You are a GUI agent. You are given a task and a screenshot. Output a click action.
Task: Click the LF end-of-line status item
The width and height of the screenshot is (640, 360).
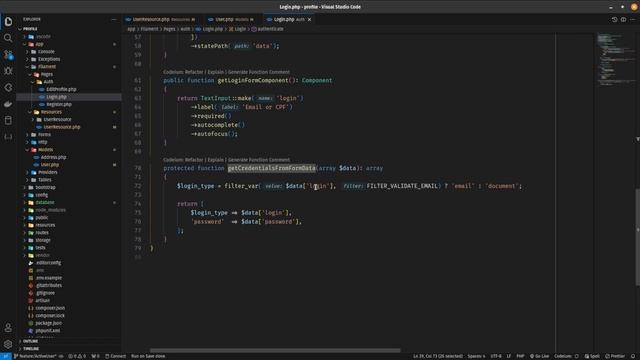tap(509, 356)
